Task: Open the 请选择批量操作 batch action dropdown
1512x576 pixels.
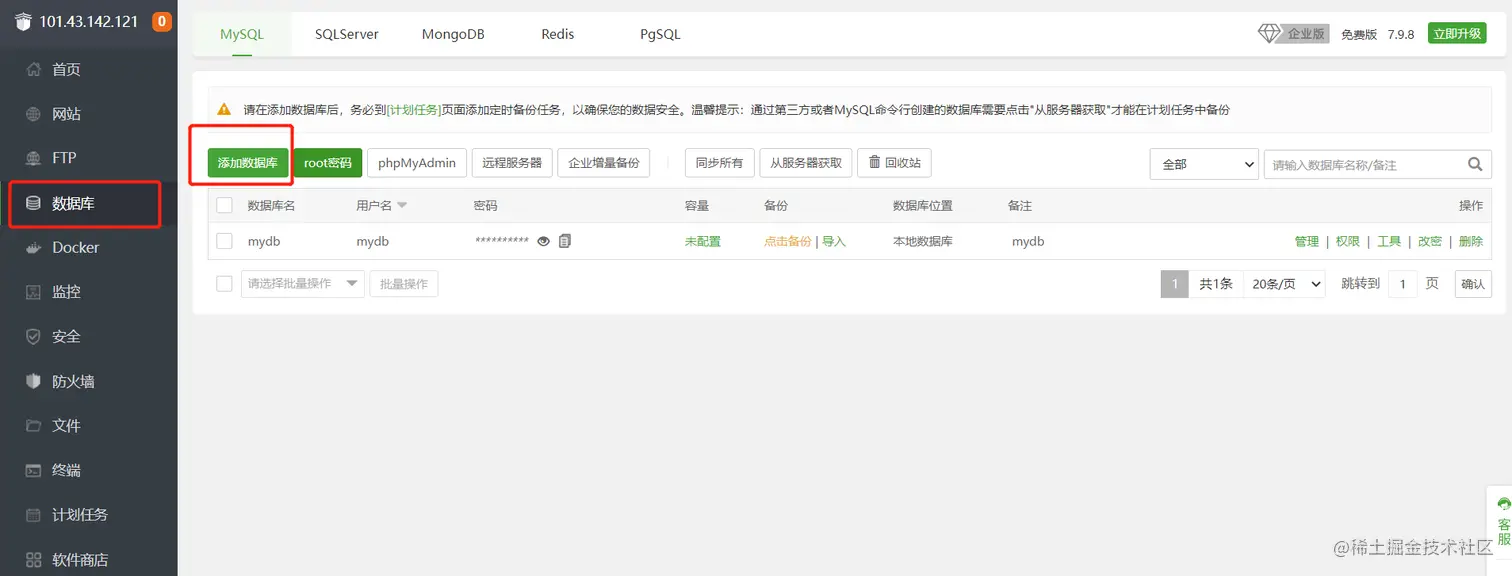Action: [x=303, y=284]
